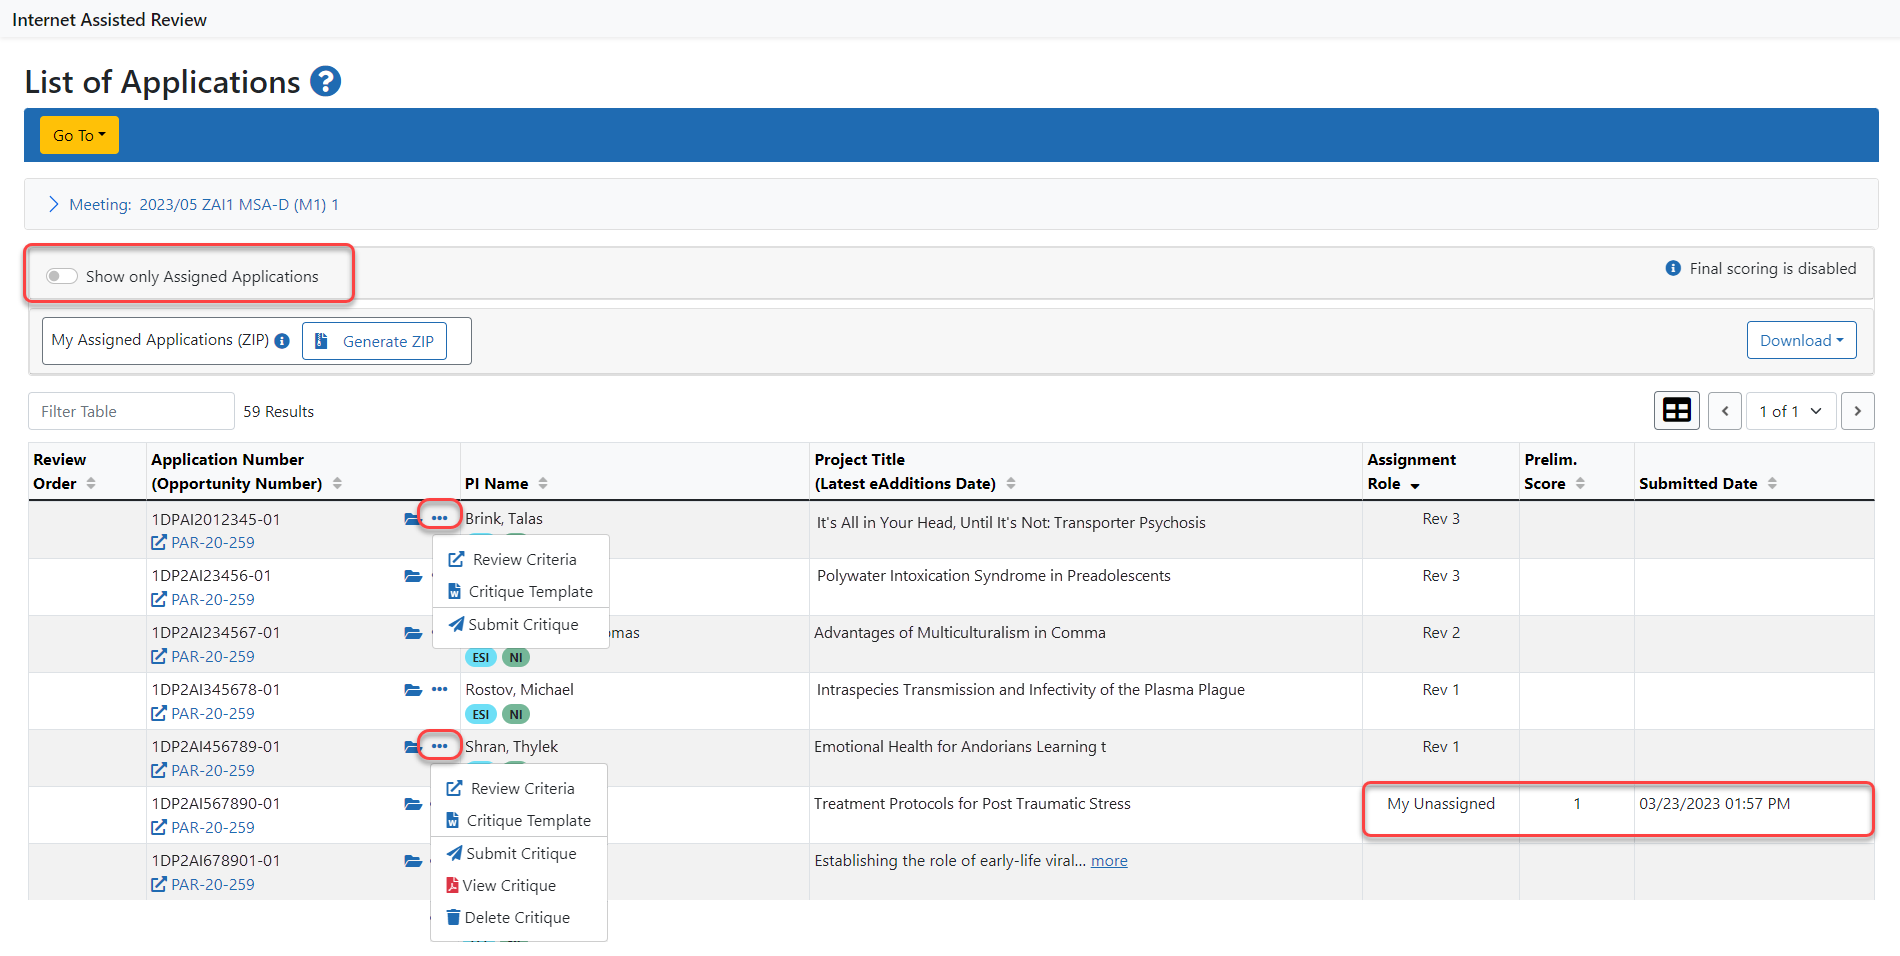Choose Delete Critique from the menu
Image resolution: width=1900 pixels, height=956 pixels.
(x=508, y=917)
